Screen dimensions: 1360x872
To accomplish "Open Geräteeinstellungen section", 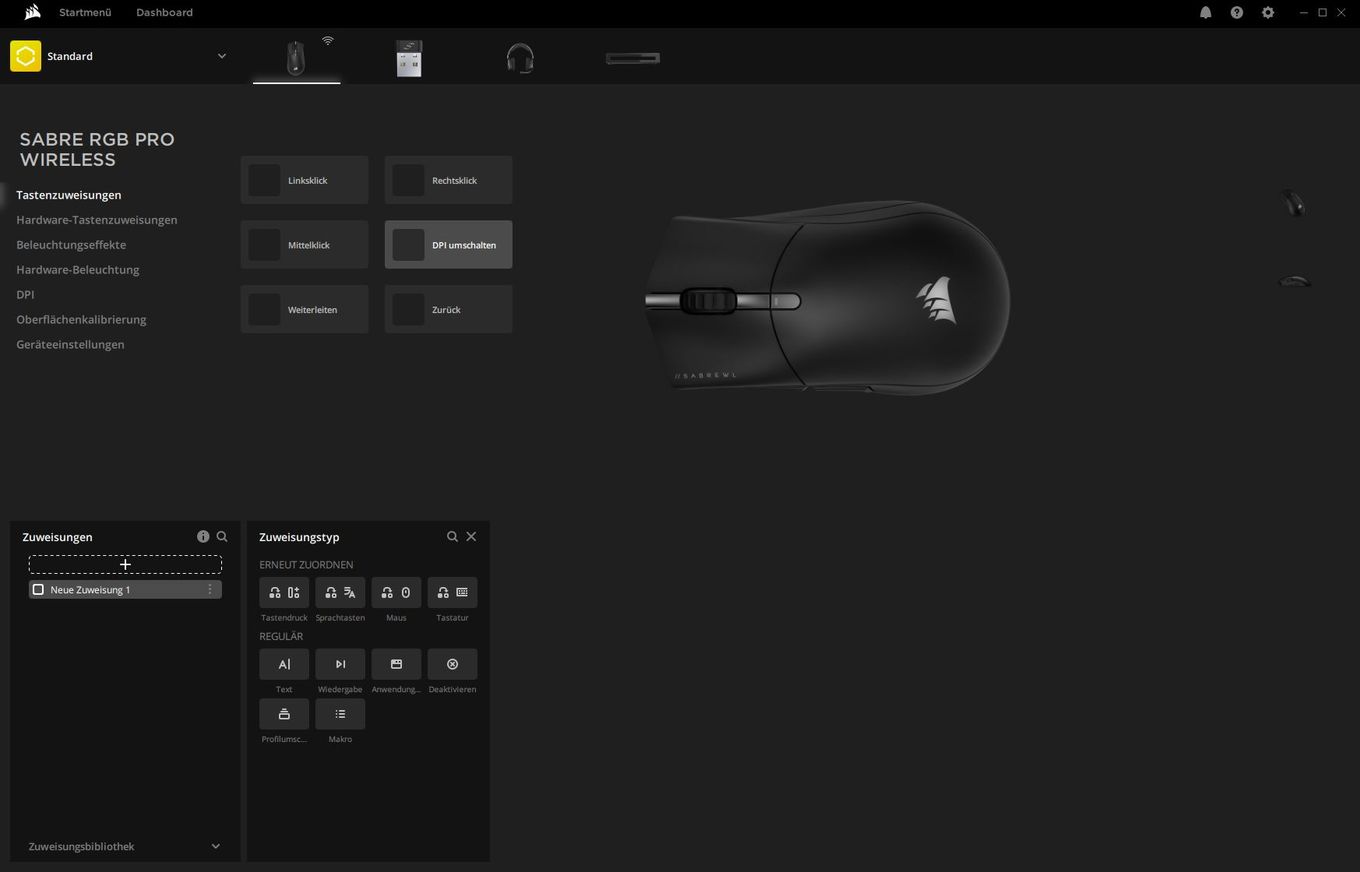I will point(70,345).
